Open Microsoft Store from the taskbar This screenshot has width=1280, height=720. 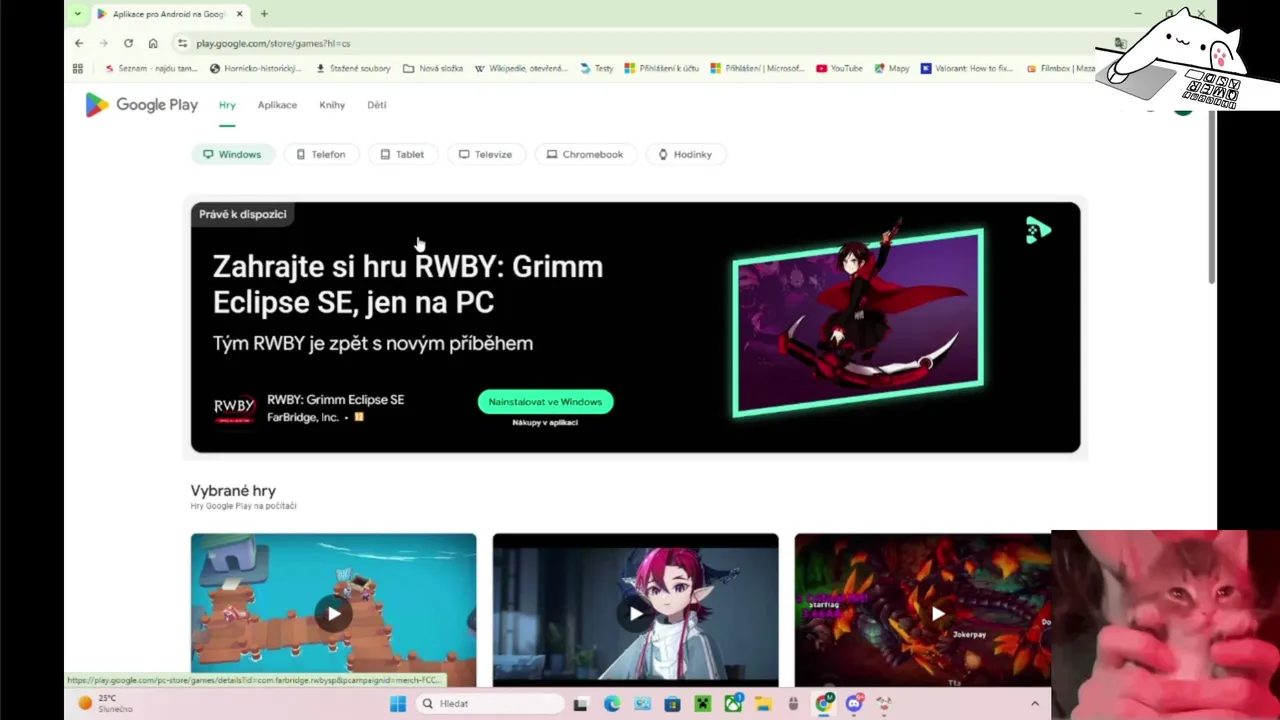[x=672, y=704]
